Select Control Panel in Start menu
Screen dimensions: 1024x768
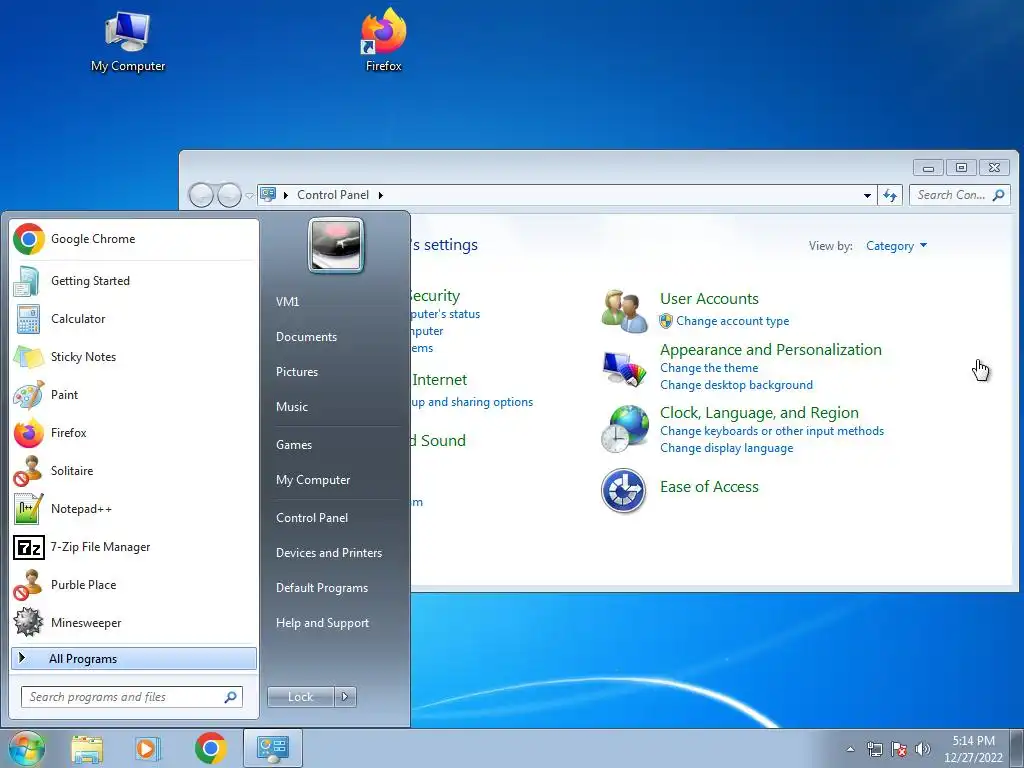(334, 518)
